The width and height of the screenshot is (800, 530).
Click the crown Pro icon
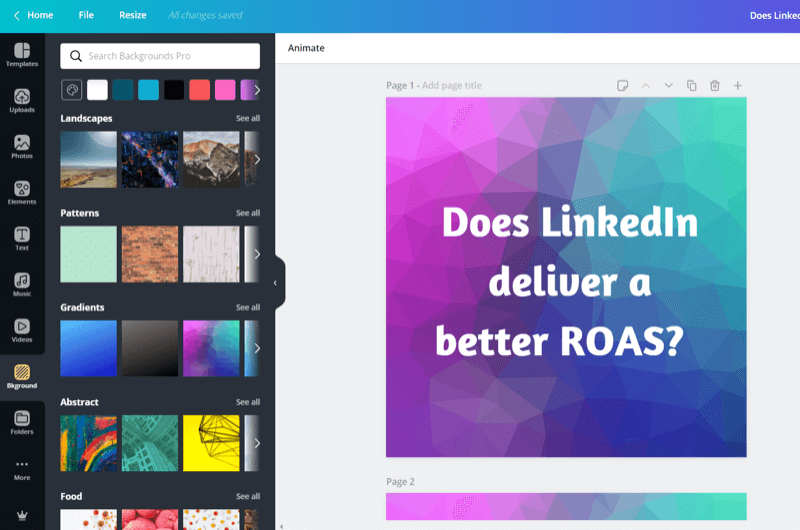[22, 516]
